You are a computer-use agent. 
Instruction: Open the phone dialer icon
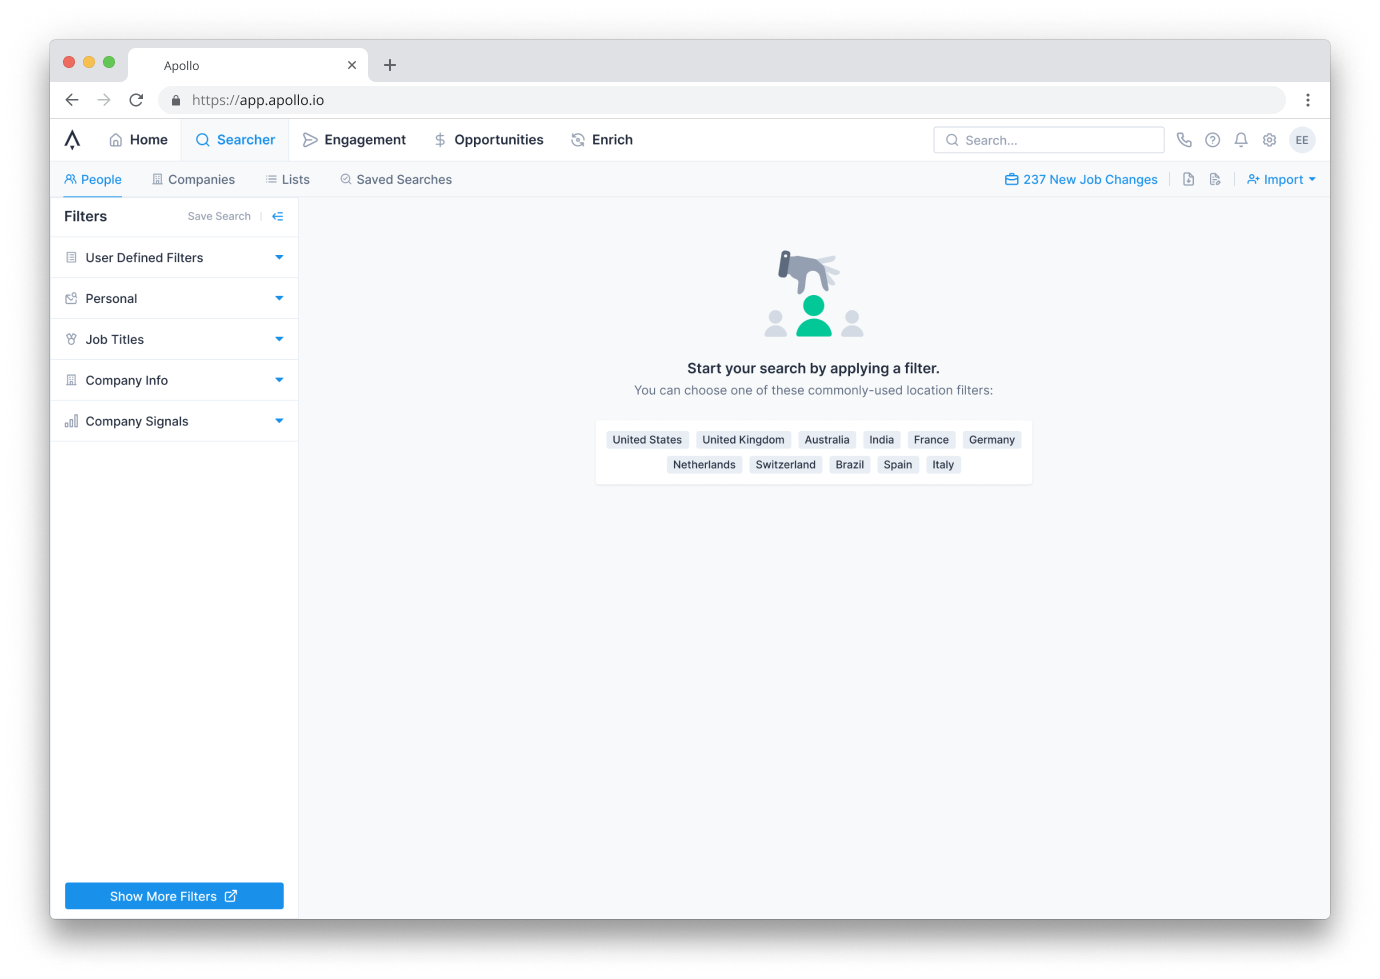[x=1184, y=140]
